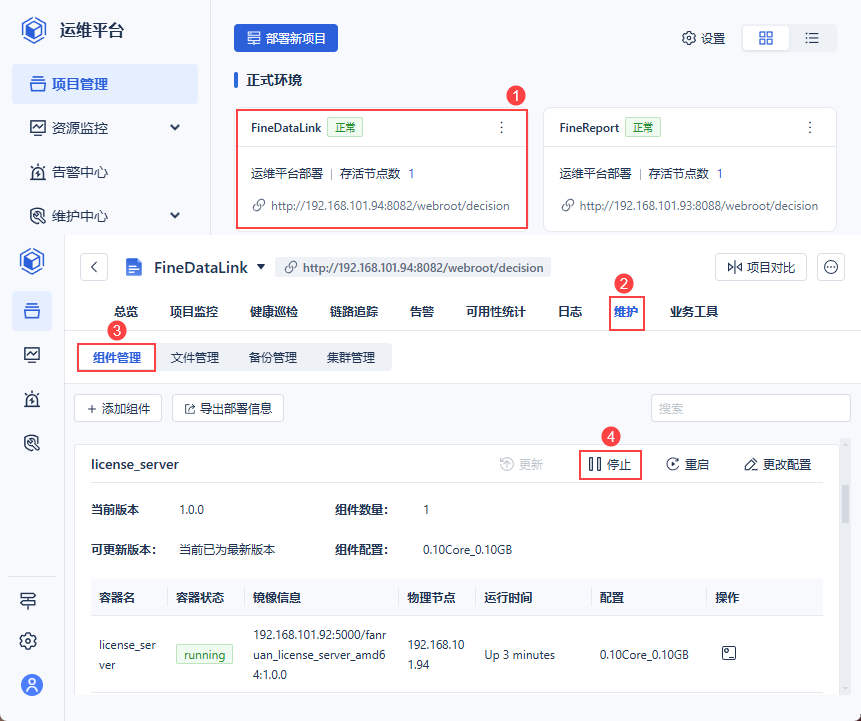The width and height of the screenshot is (861, 721).
Task: Switch to the 健康巡检 tab
Action: [x=274, y=312]
